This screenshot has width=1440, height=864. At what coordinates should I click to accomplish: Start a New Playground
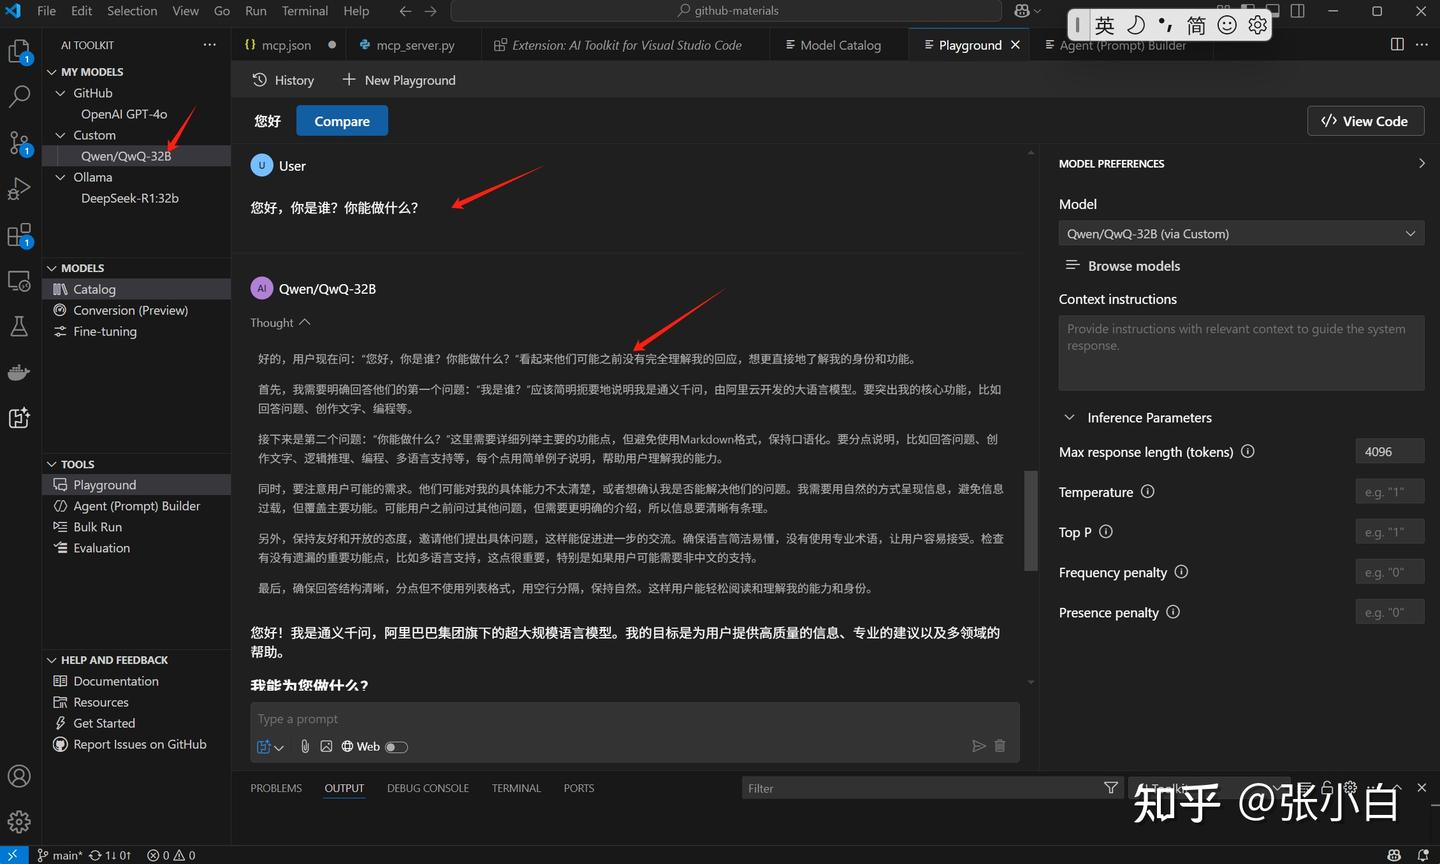(398, 80)
